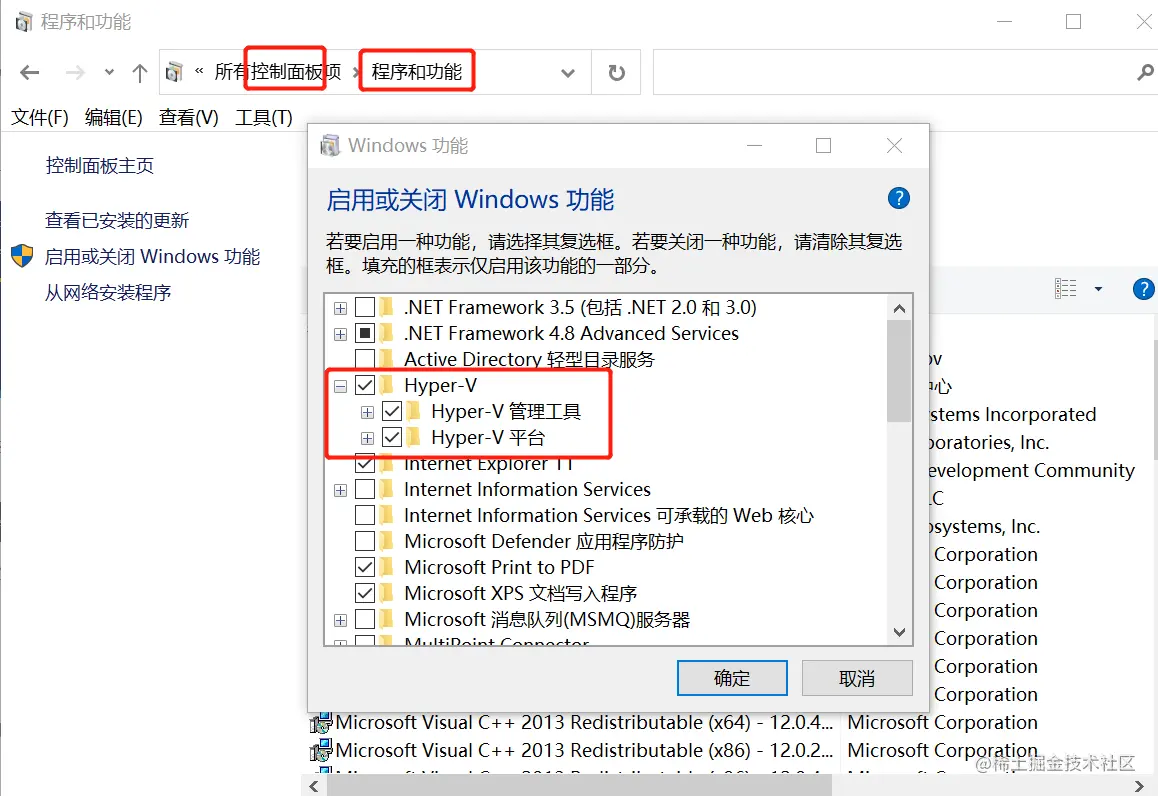Select Microsoft XPS 文档写入程序 label
The height and width of the screenshot is (796, 1158).
[x=521, y=594]
